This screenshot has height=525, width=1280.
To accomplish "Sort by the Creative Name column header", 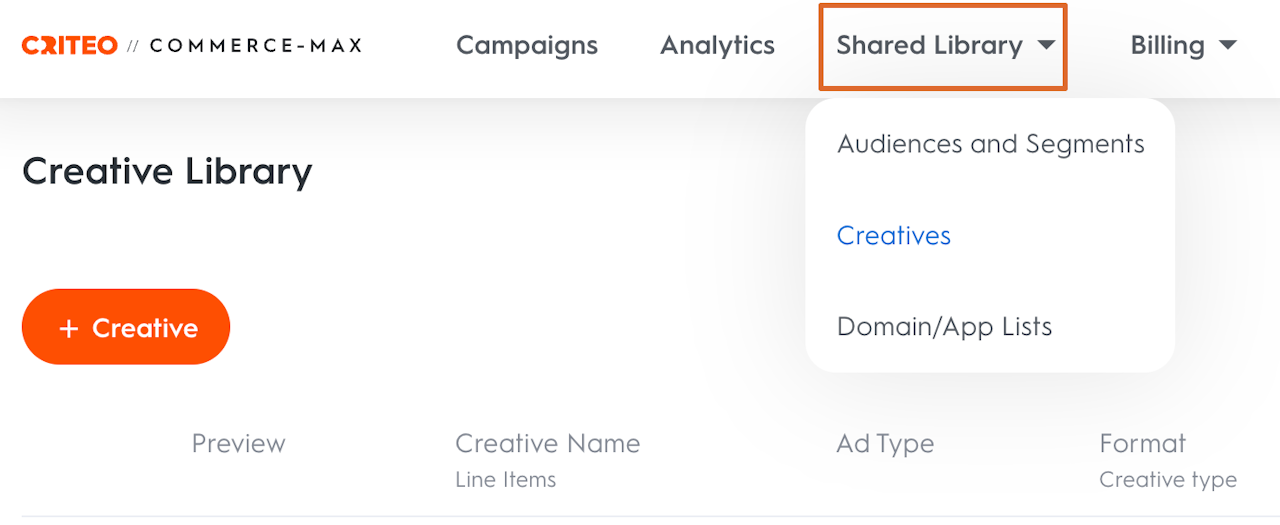I will click(547, 443).
